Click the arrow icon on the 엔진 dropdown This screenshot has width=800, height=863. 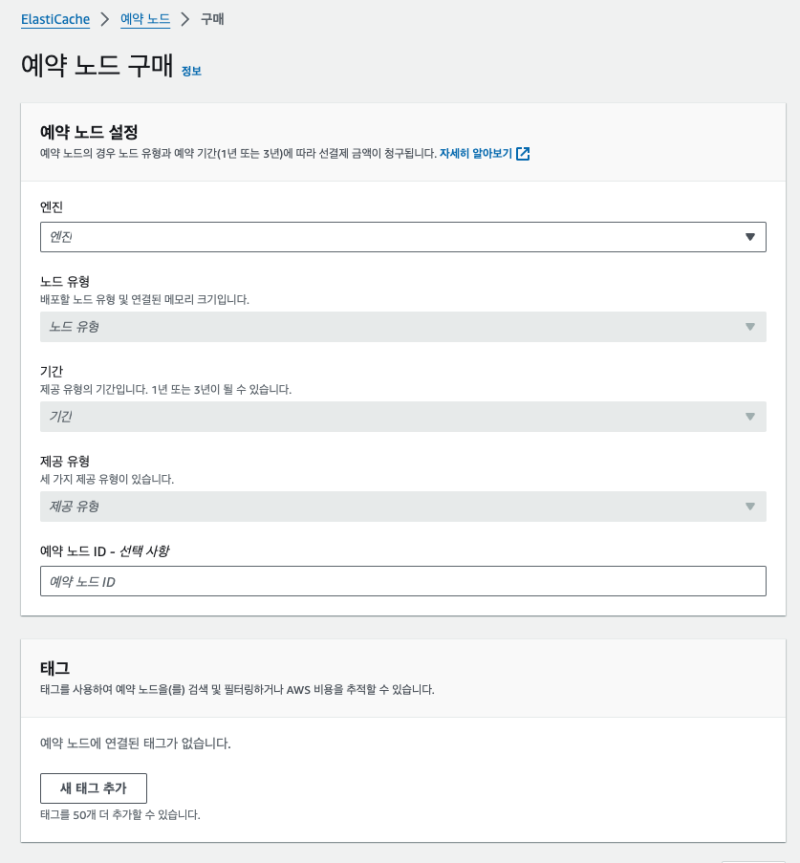tap(750, 237)
